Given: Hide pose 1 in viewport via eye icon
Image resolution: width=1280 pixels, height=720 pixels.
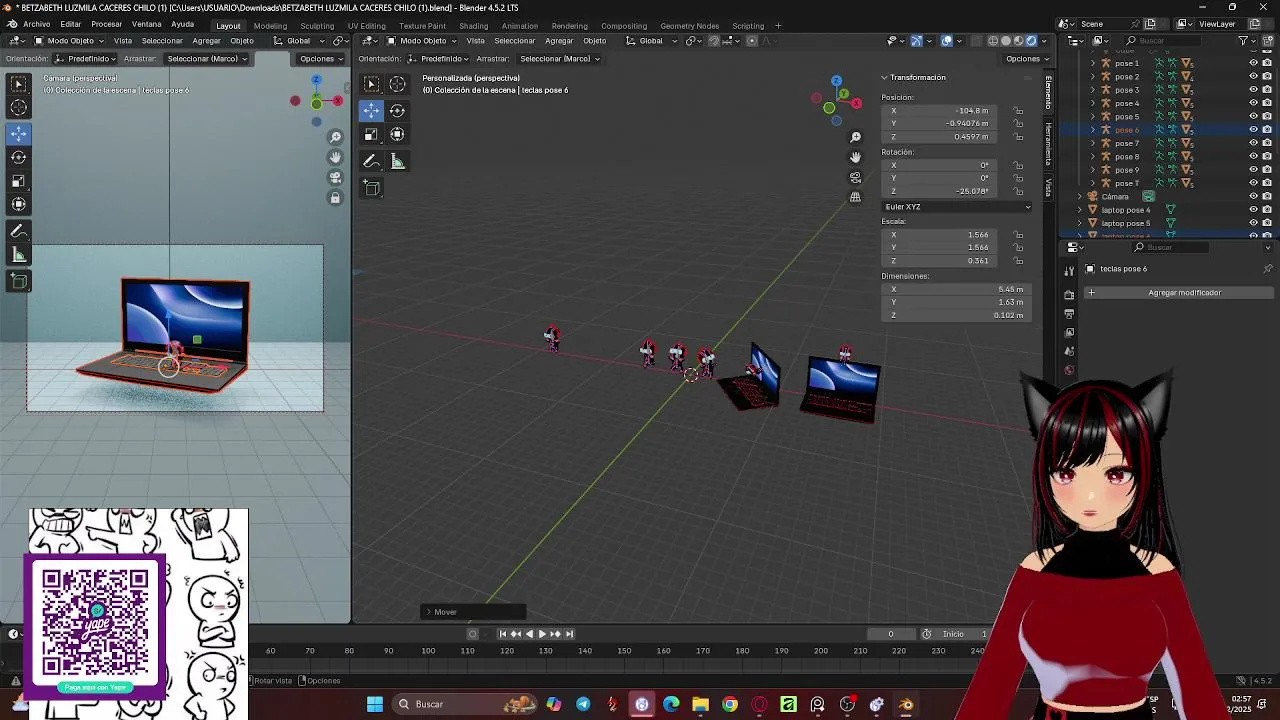Looking at the screenshot, I should [1253, 63].
